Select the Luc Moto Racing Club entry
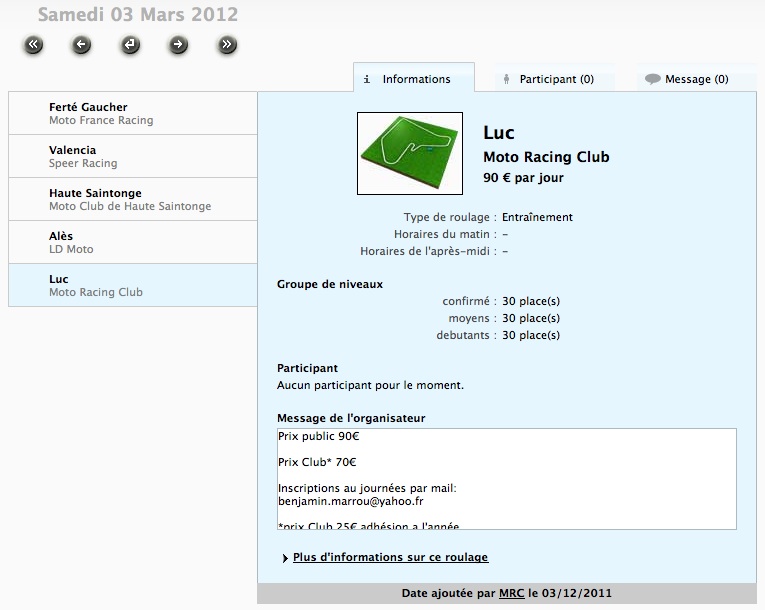Screen dimensions: 765x610 133,285
